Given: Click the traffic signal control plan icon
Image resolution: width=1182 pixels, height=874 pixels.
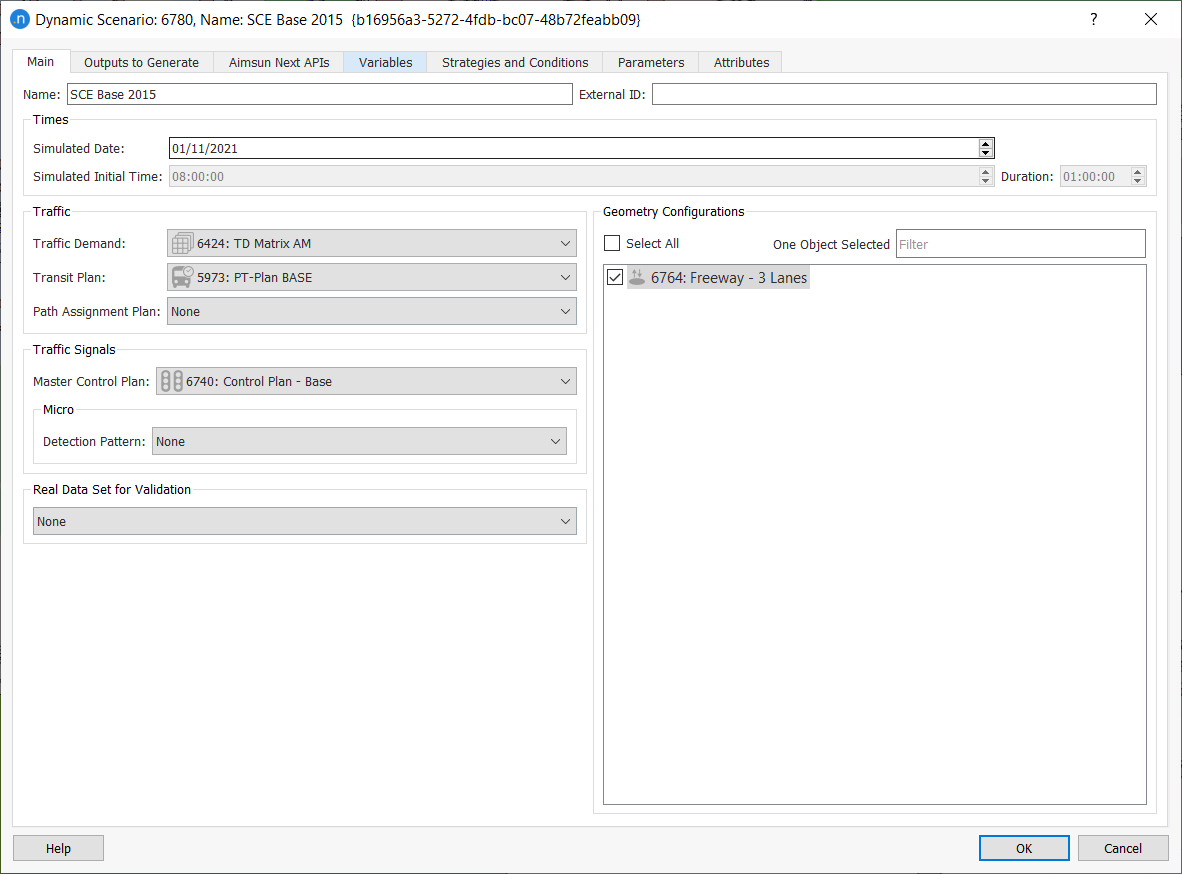Looking at the screenshot, I should (x=171, y=381).
